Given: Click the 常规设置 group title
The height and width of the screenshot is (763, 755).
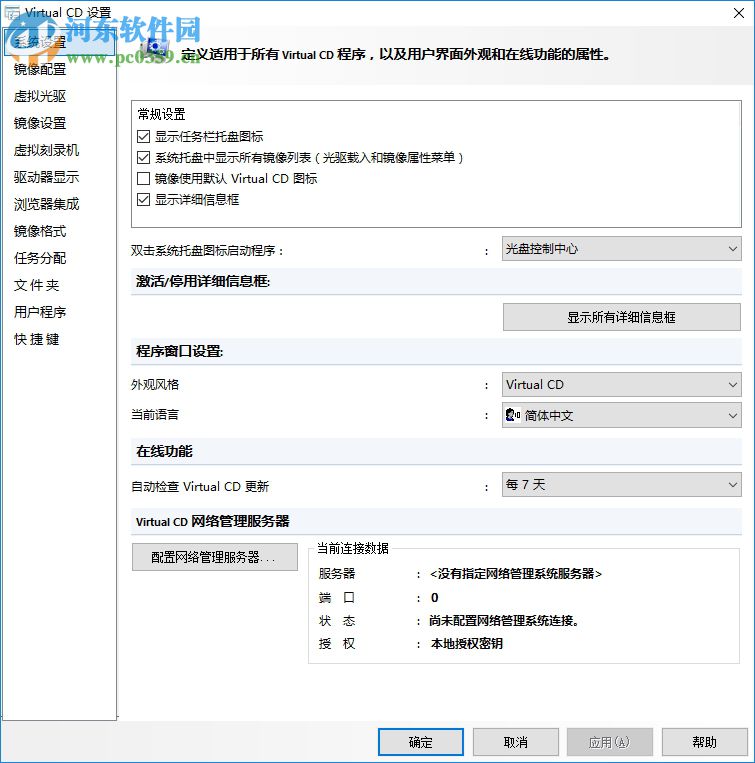Looking at the screenshot, I should [x=162, y=114].
